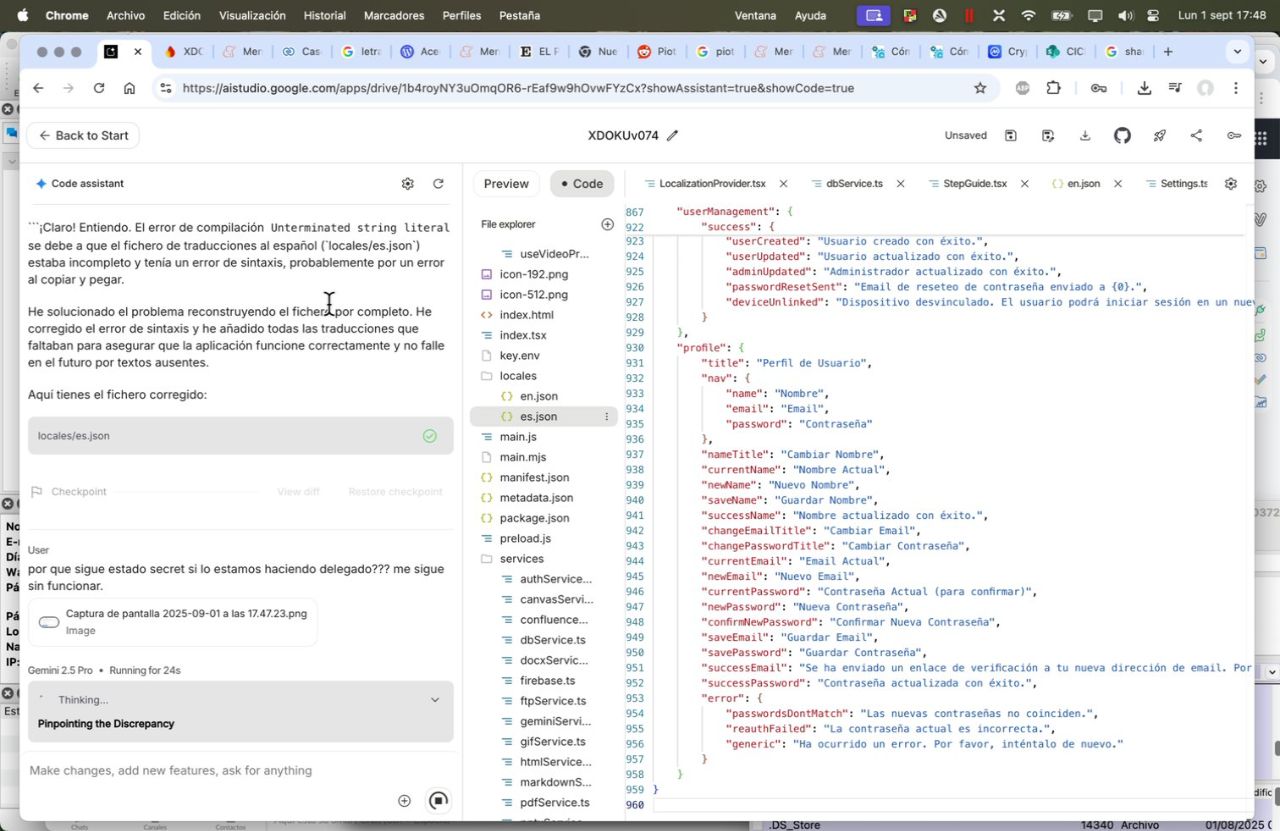Image resolution: width=1280 pixels, height=831 pixels.
Task: Click the share app icon
Action: coord(1196,136)
